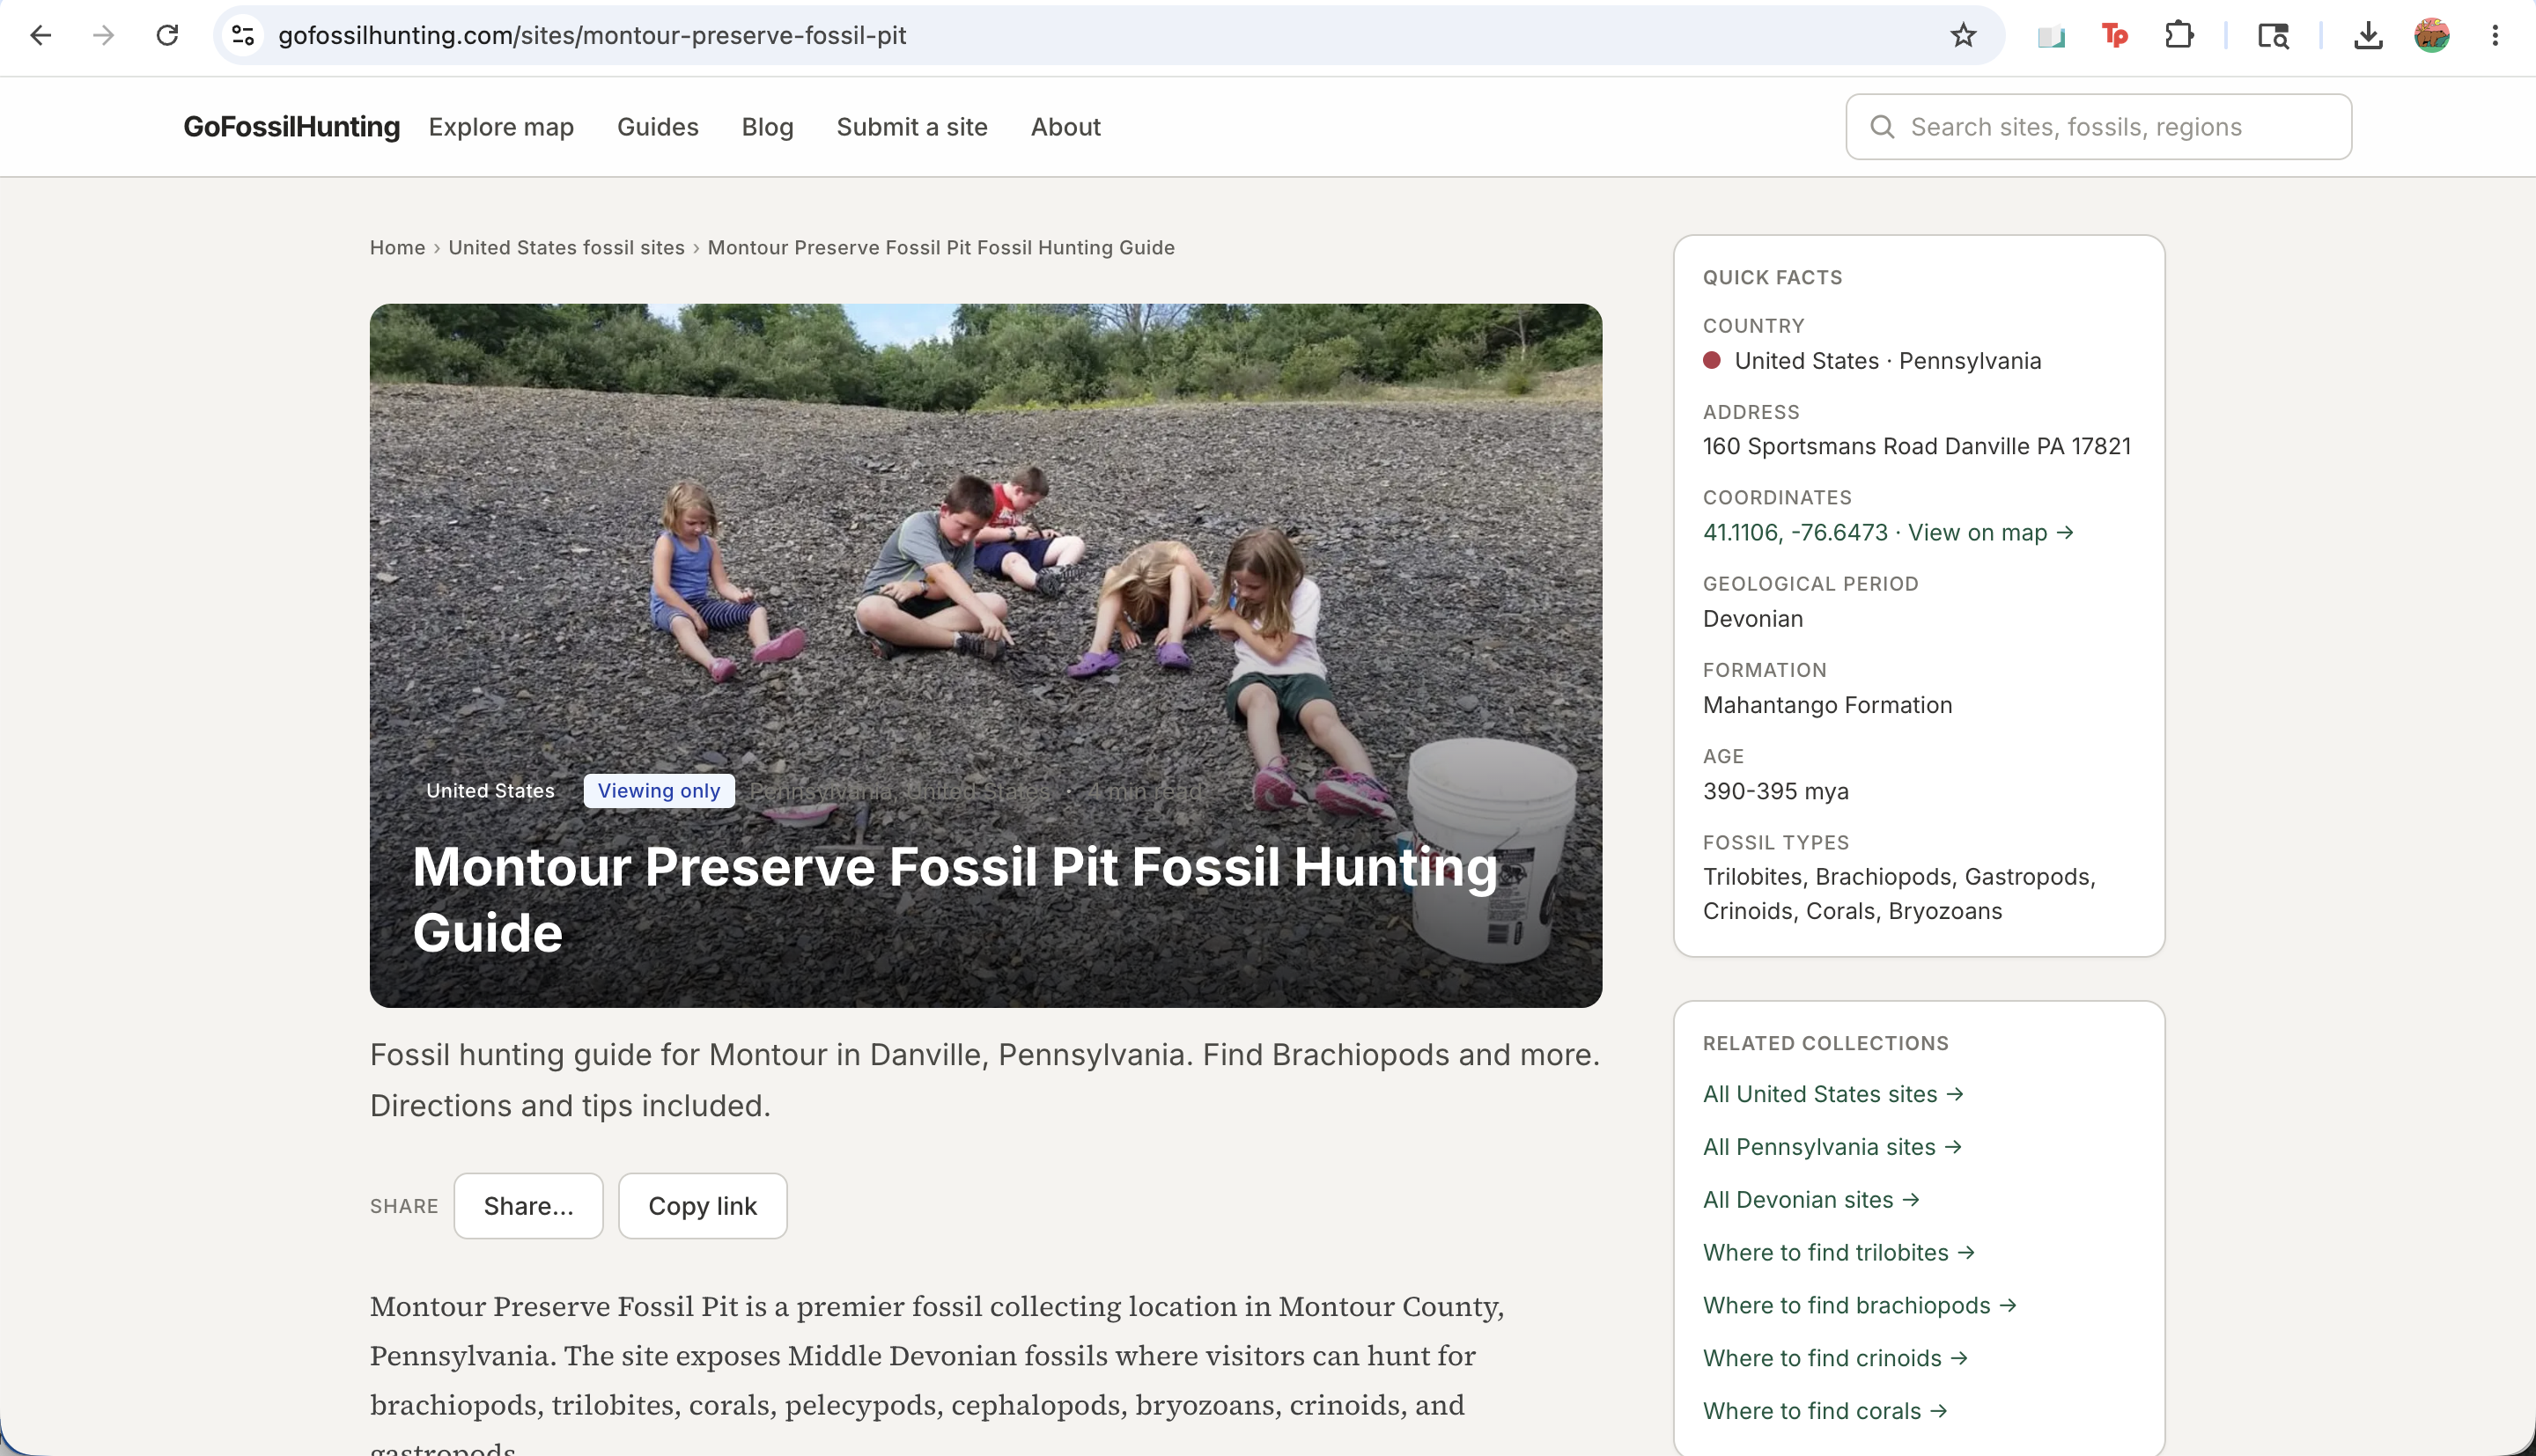Reload the current page
Image resolution: width=2536 pixels, height=1456 pixels.
167,36
